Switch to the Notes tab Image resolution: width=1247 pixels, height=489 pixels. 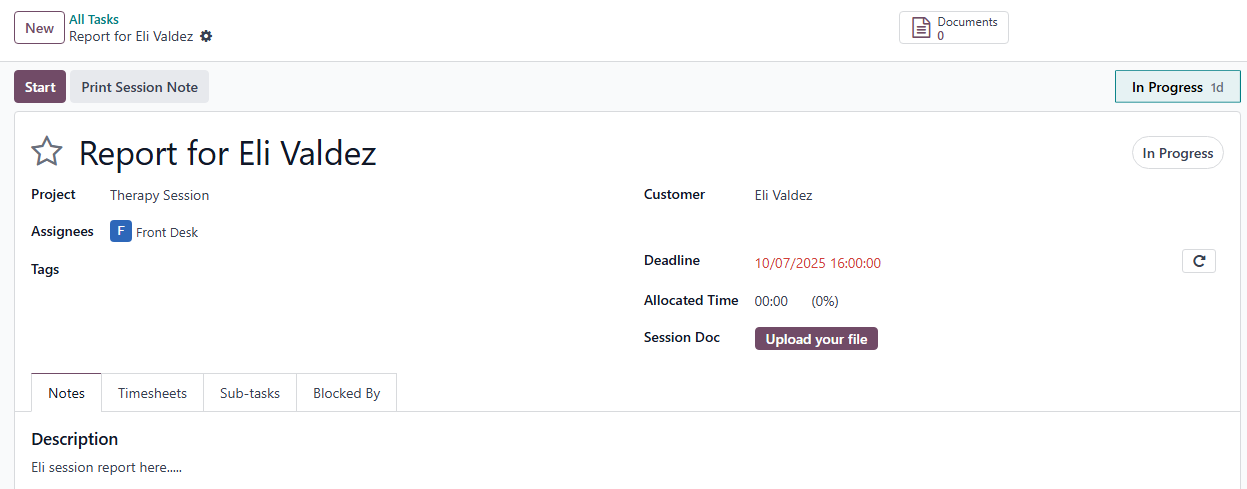click(x=66, y=393)
